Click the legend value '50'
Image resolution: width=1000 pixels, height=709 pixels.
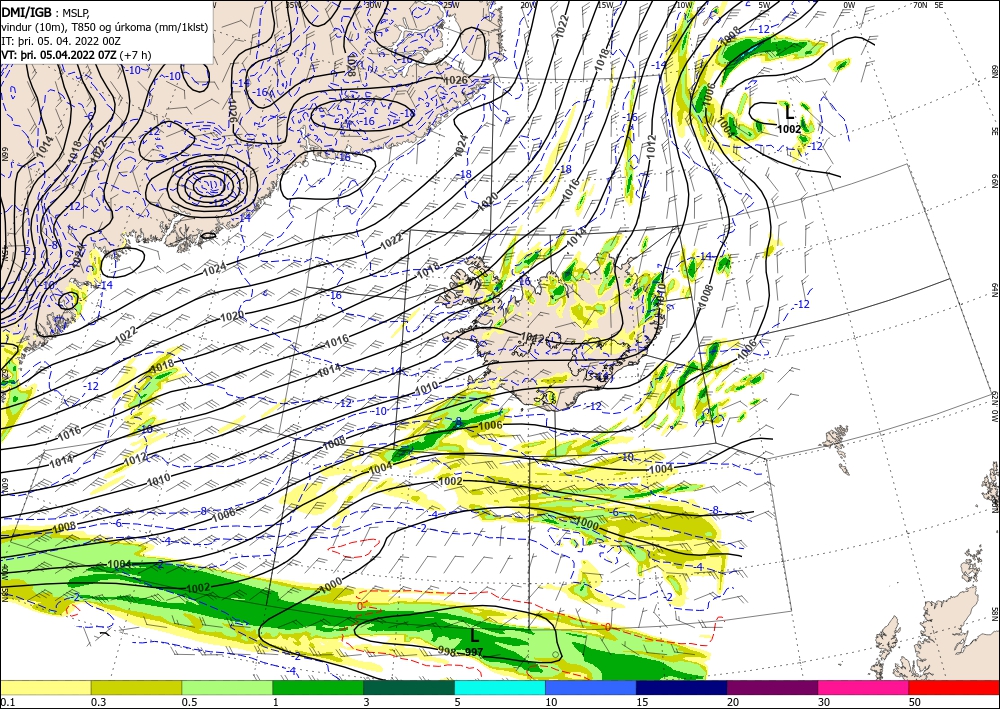click(915, 702)
